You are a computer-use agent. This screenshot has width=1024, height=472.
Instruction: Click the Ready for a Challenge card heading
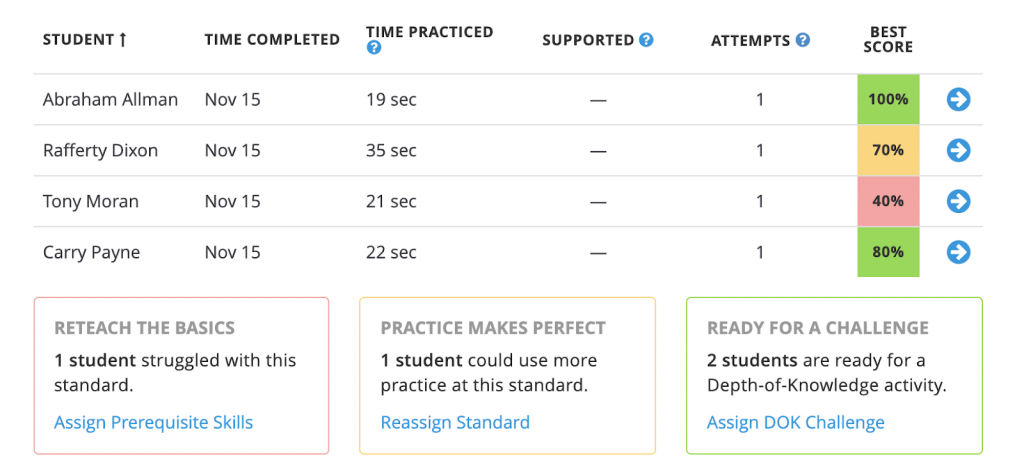point(817,328)
